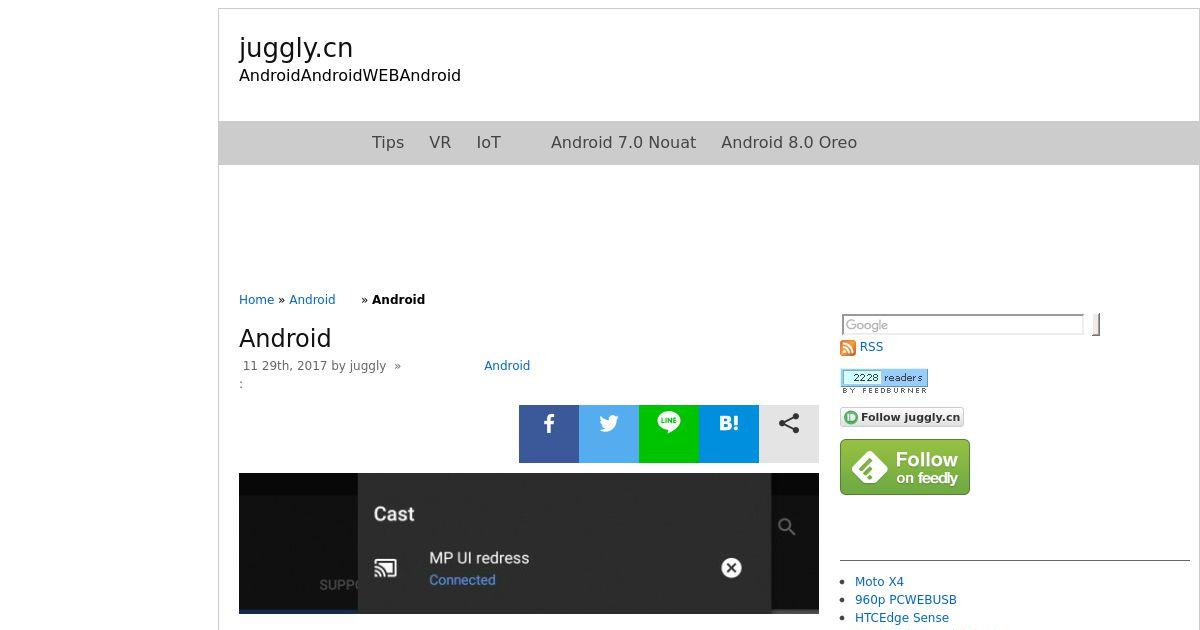The height and width of the screenshot is (630, 1200).
Task: Focus the Google custom search field
Action: [963, 325]
